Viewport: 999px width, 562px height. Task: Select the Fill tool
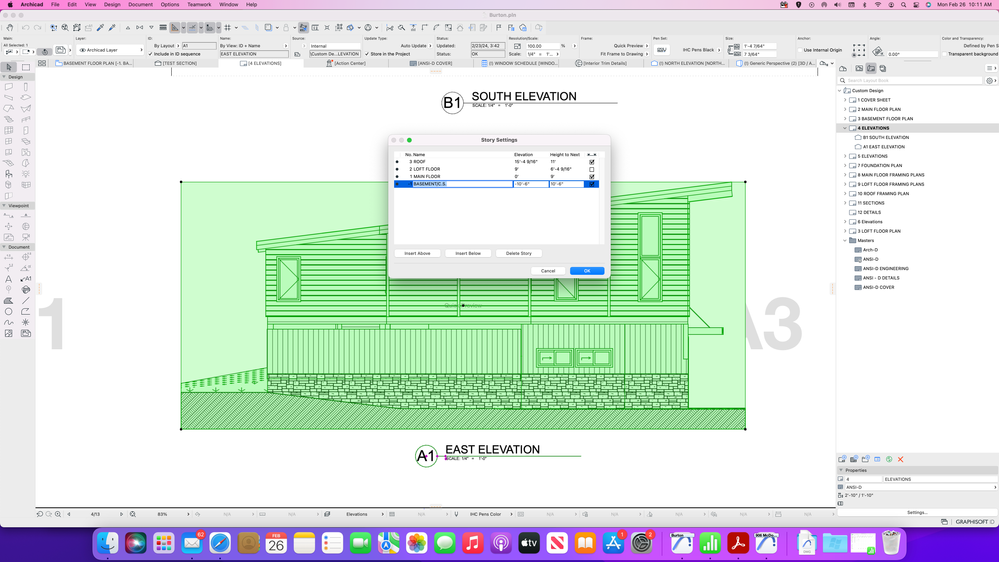tap(8, 301)
